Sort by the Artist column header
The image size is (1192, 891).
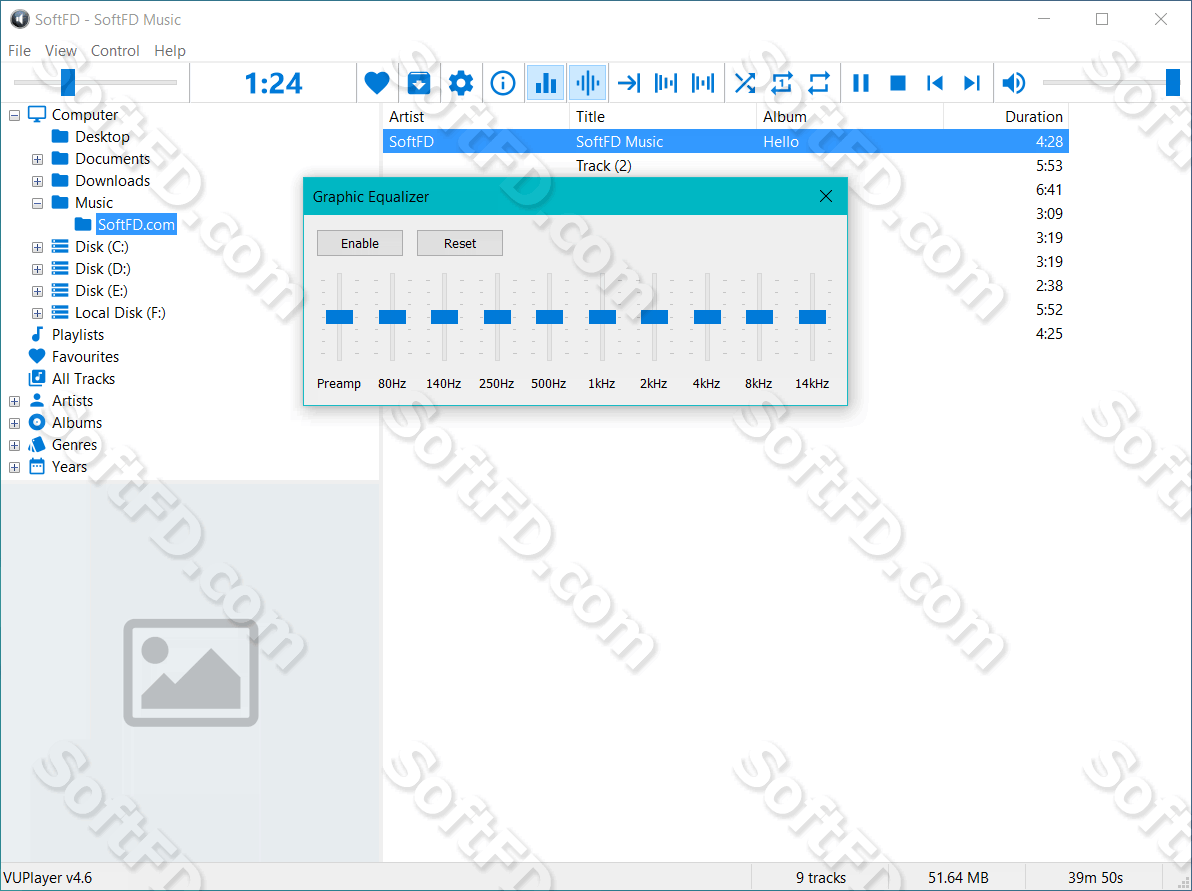[x=475, y=116]
